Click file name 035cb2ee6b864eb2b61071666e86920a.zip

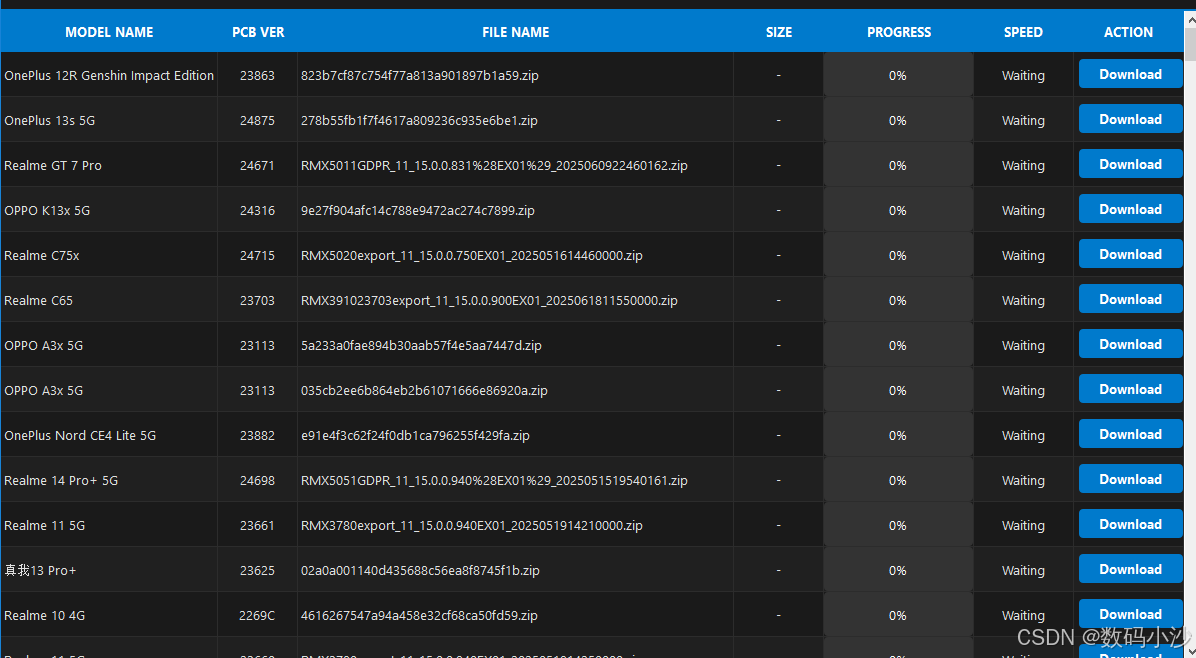coord(424,390)
